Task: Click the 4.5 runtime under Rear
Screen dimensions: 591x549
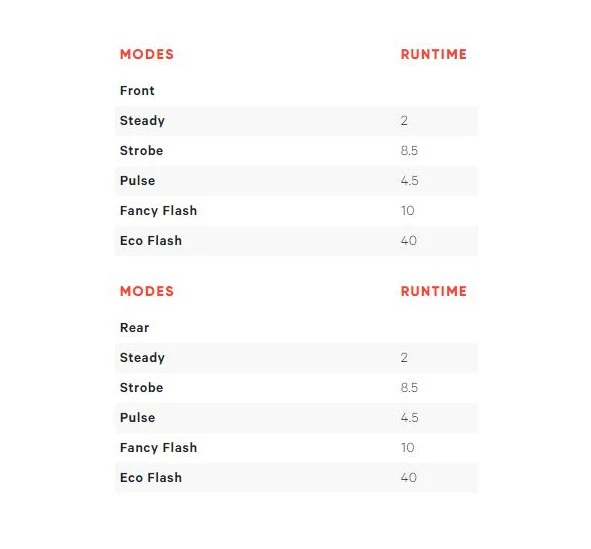Action: [x=409, y=417]
